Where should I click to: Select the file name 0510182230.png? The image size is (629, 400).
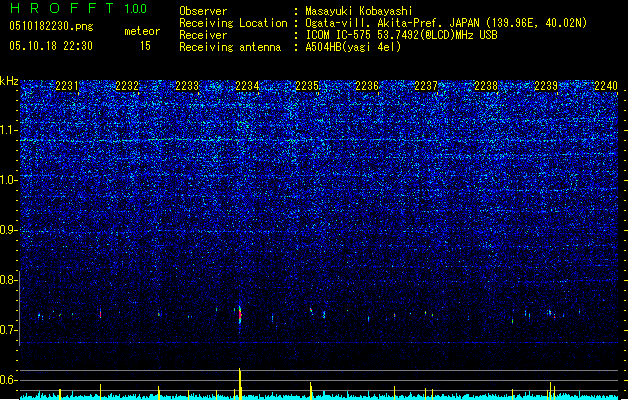tap(51, 26)
